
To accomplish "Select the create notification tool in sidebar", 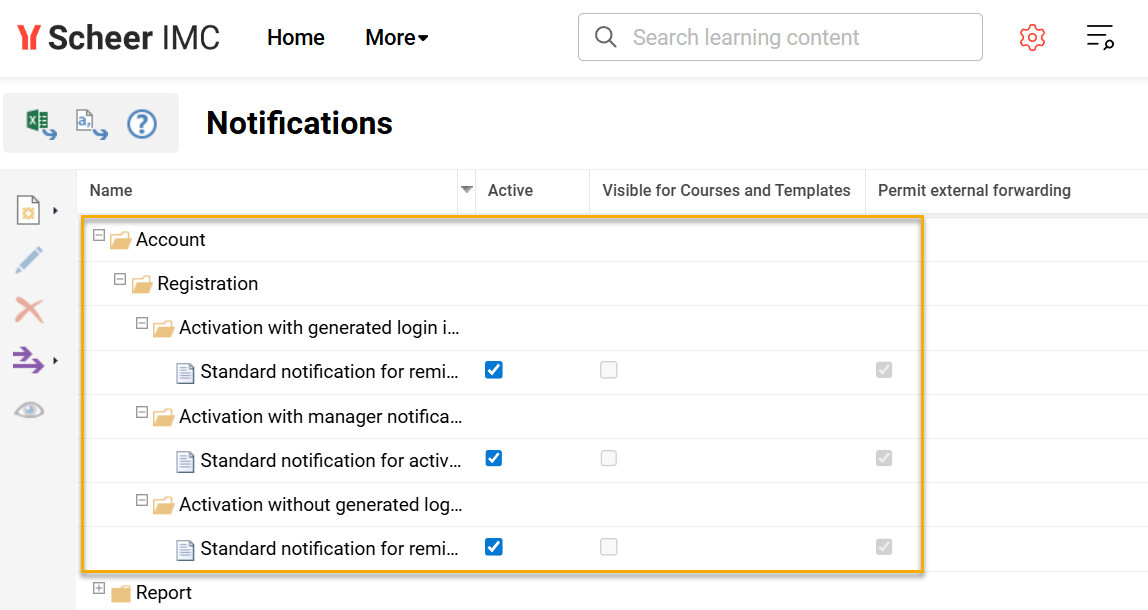I will coord(29,208).
